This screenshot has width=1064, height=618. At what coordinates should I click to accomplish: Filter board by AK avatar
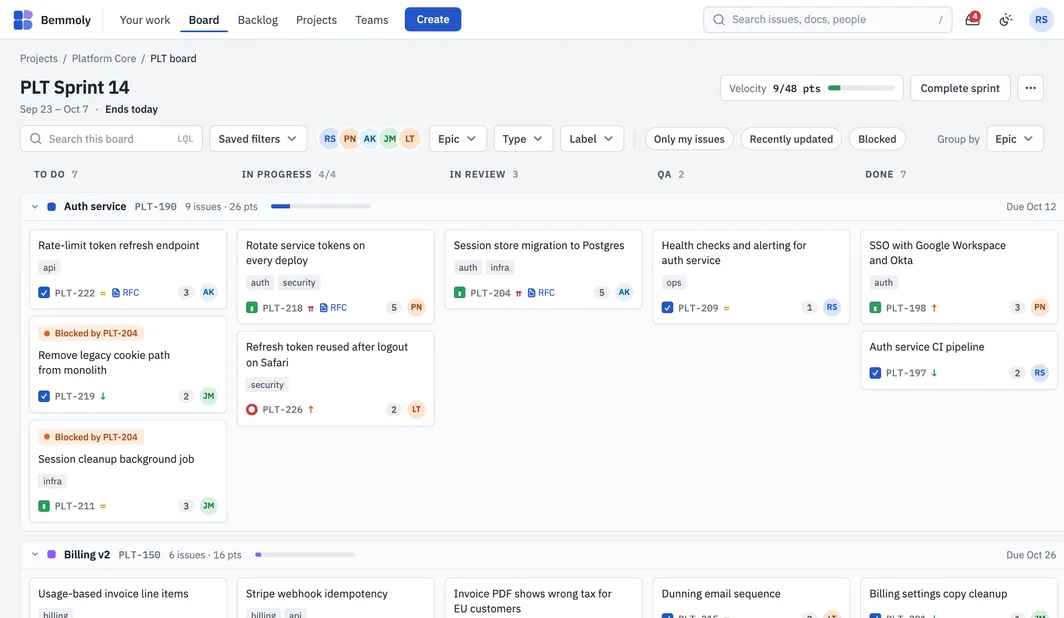pyautogui.click(x=370, y=139)
